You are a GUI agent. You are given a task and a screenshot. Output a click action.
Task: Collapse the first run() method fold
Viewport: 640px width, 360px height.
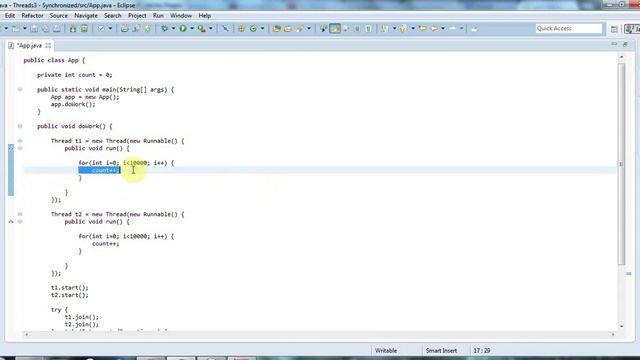20,148
